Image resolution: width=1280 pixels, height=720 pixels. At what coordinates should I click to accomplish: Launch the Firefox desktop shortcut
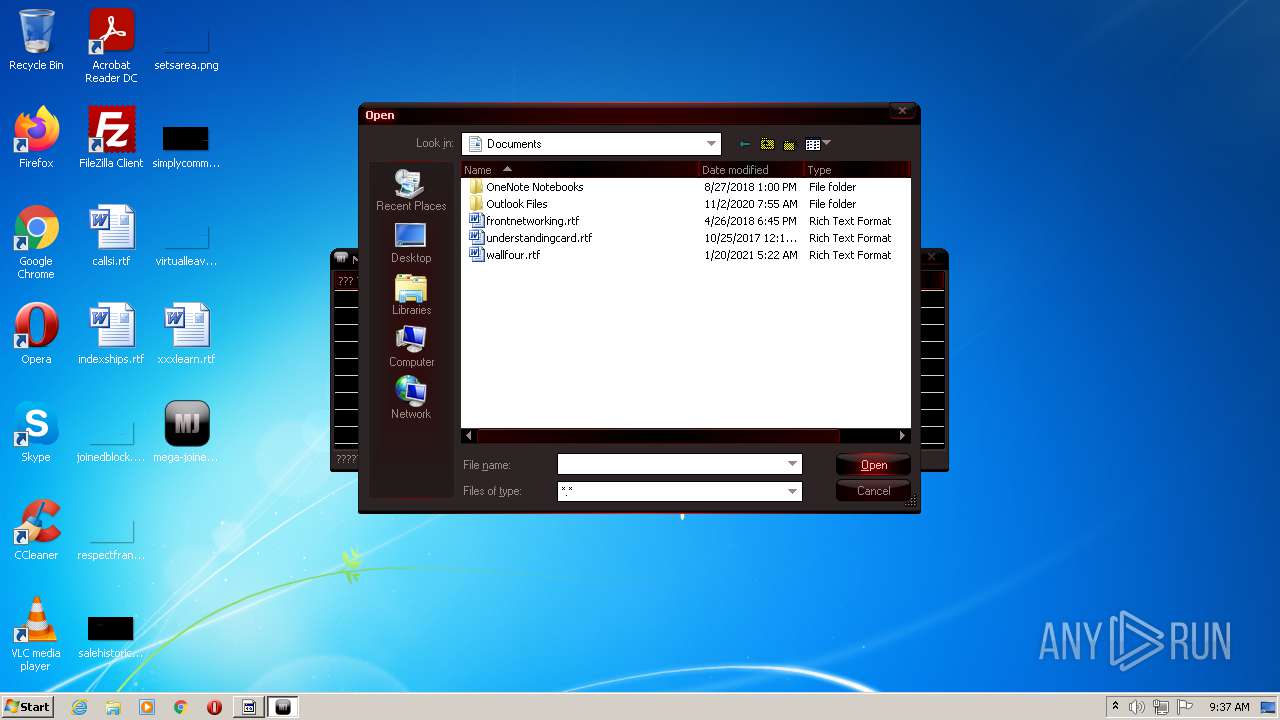[36, 138]
